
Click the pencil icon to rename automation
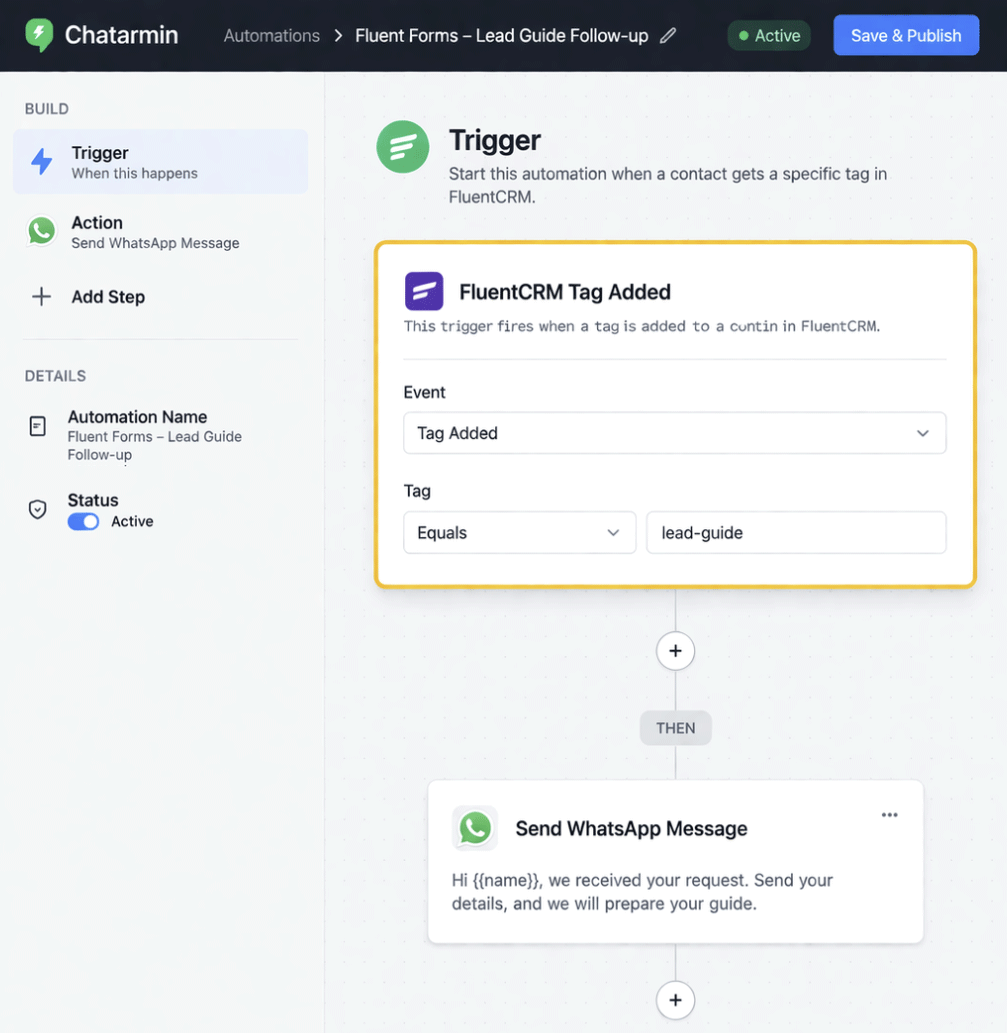(x=668, y=36)
